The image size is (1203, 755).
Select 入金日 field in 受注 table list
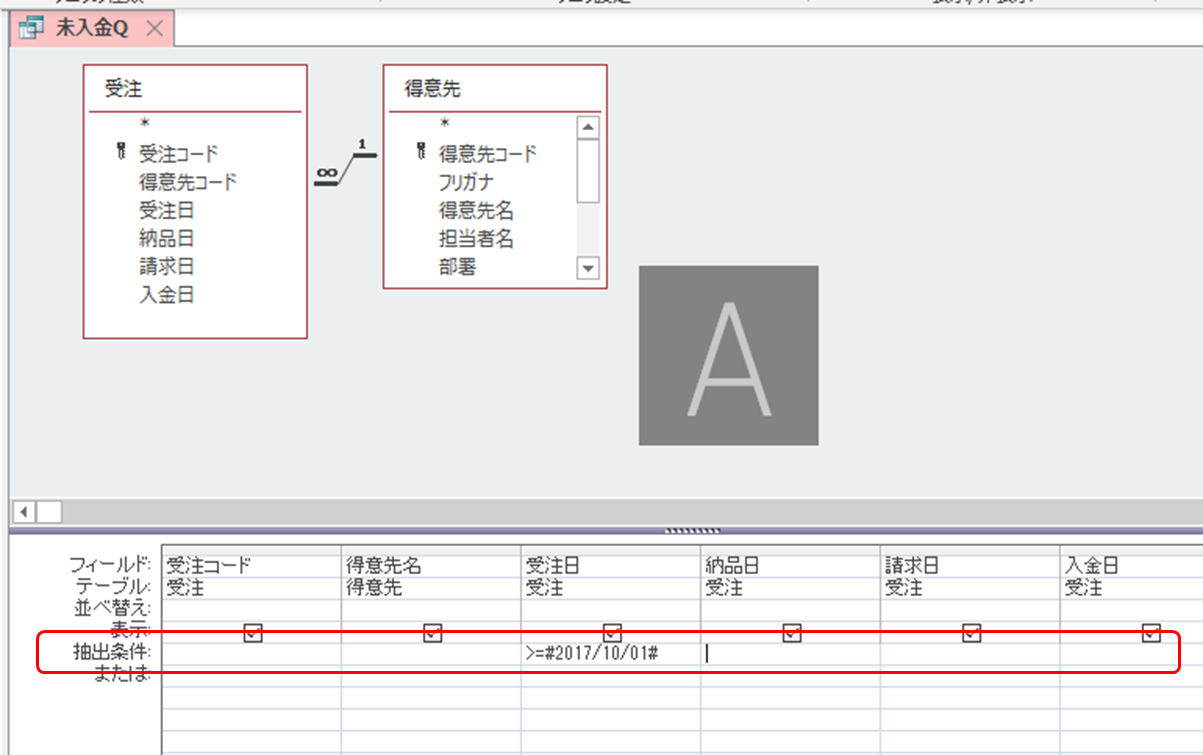(x=166, y=295)
